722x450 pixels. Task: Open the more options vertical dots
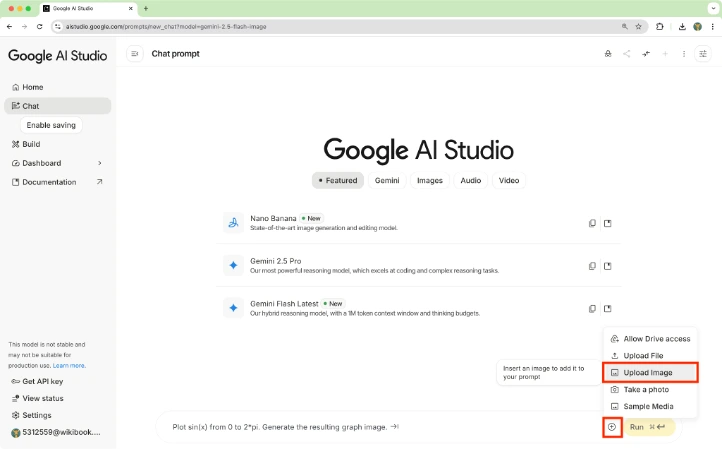pos(684,54)
